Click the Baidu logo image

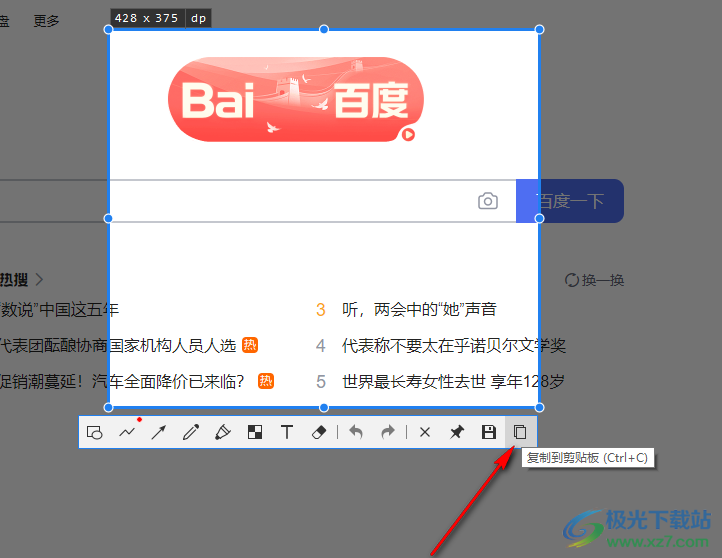pos(296,99)
